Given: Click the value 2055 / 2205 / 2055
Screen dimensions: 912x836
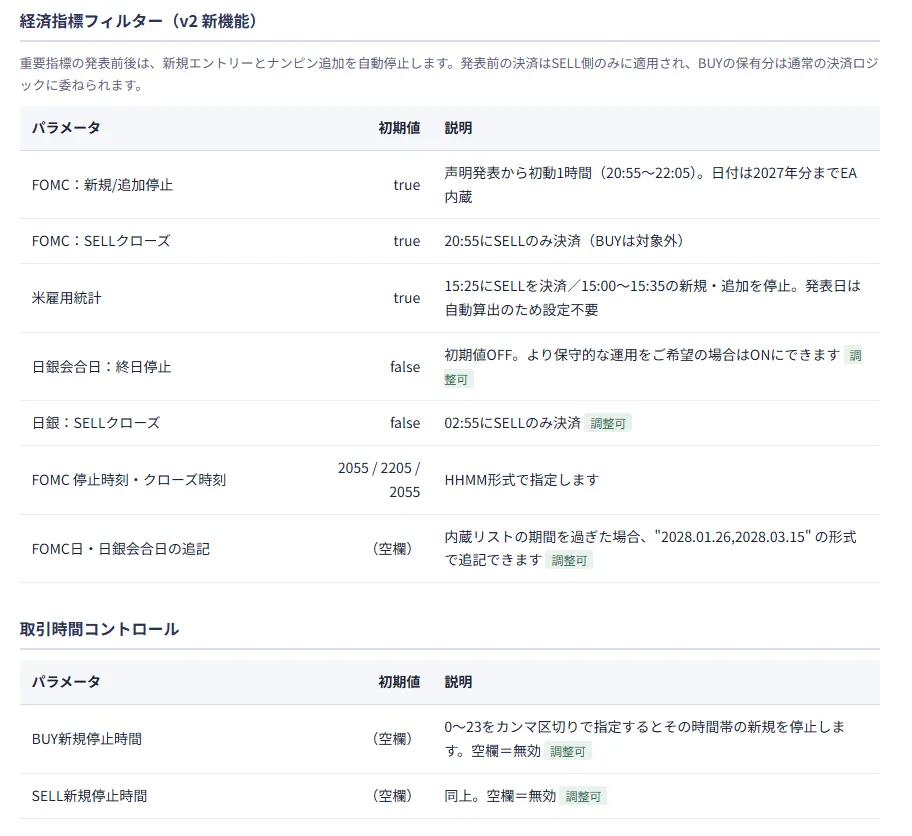Looking at the screenshot, I should (379, 480).
